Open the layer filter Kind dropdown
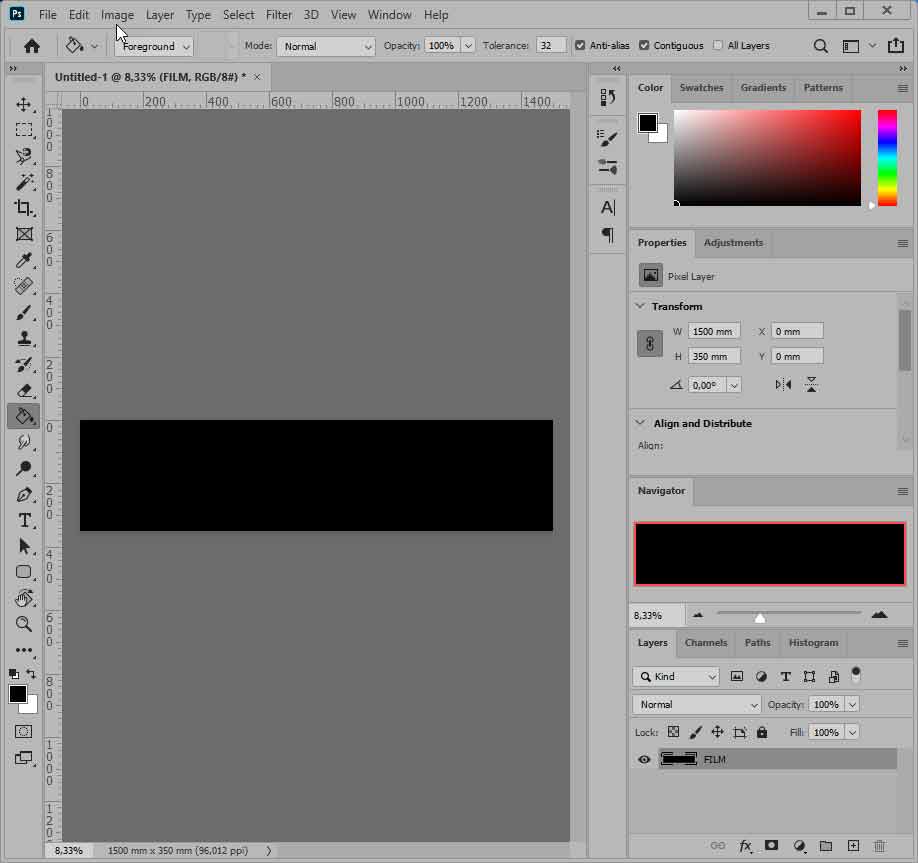 (676, 677)
